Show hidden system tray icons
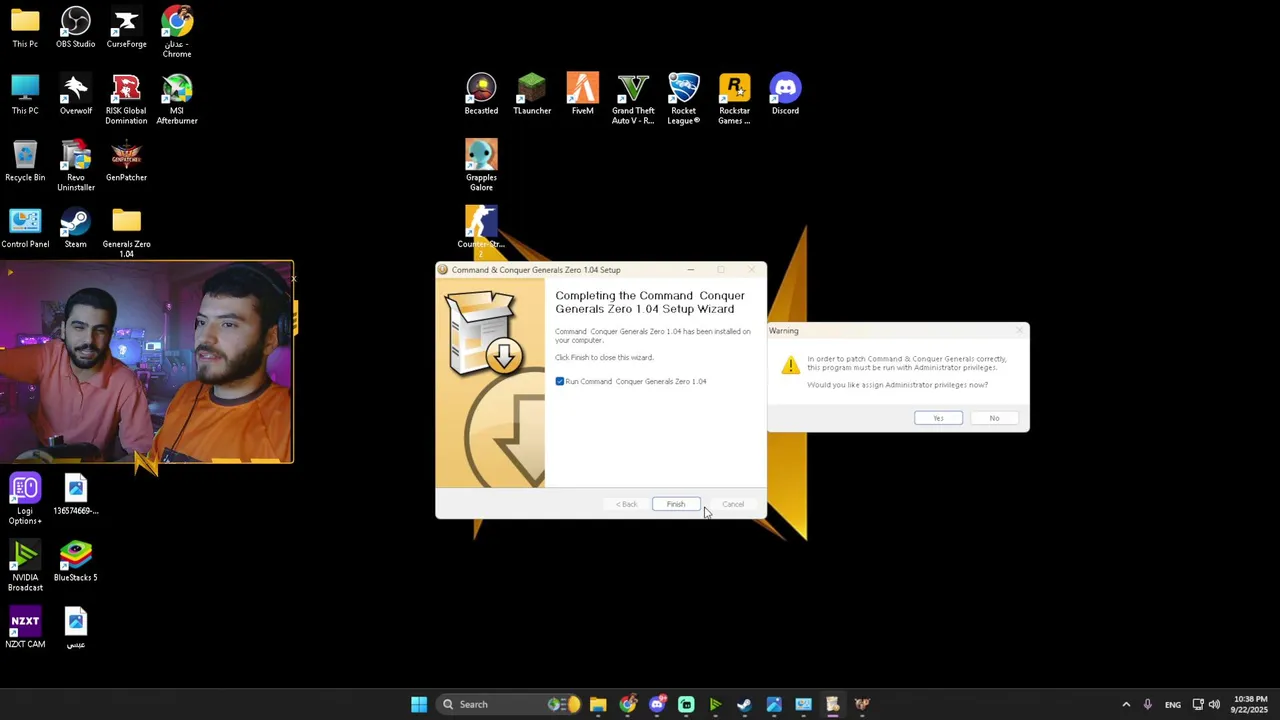This screenshot has width=1280, height=720. pos(1126,704)
